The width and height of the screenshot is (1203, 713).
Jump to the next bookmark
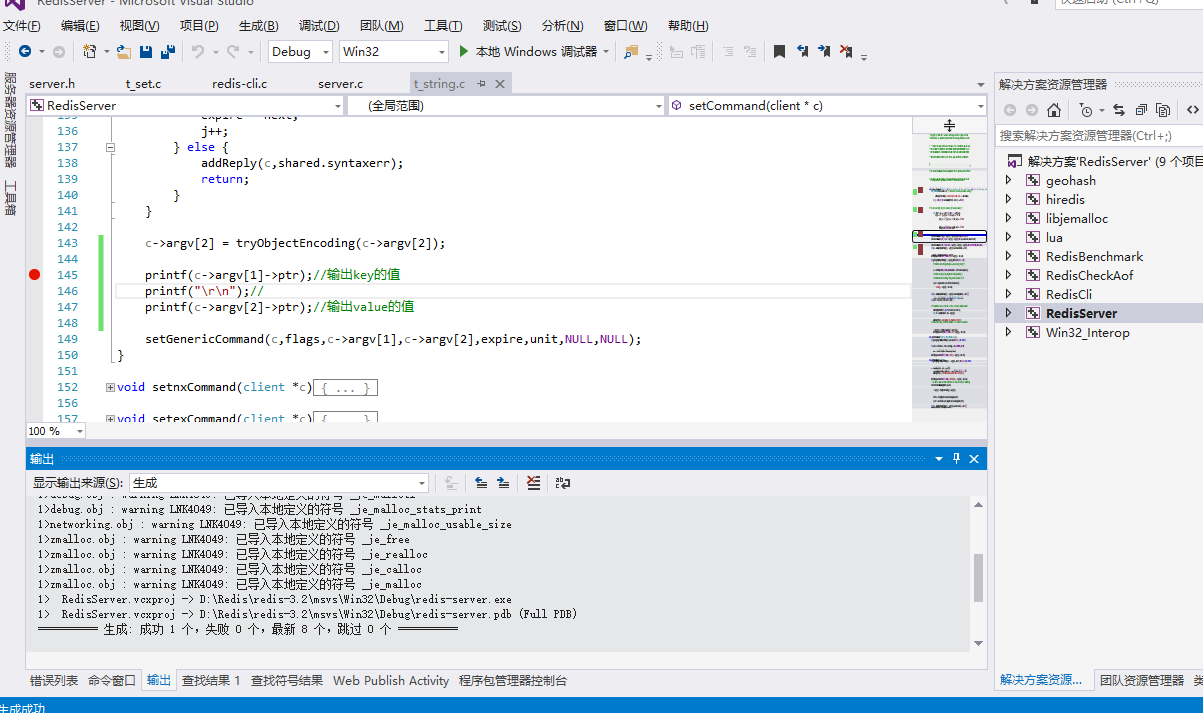(x=824, y=51)
